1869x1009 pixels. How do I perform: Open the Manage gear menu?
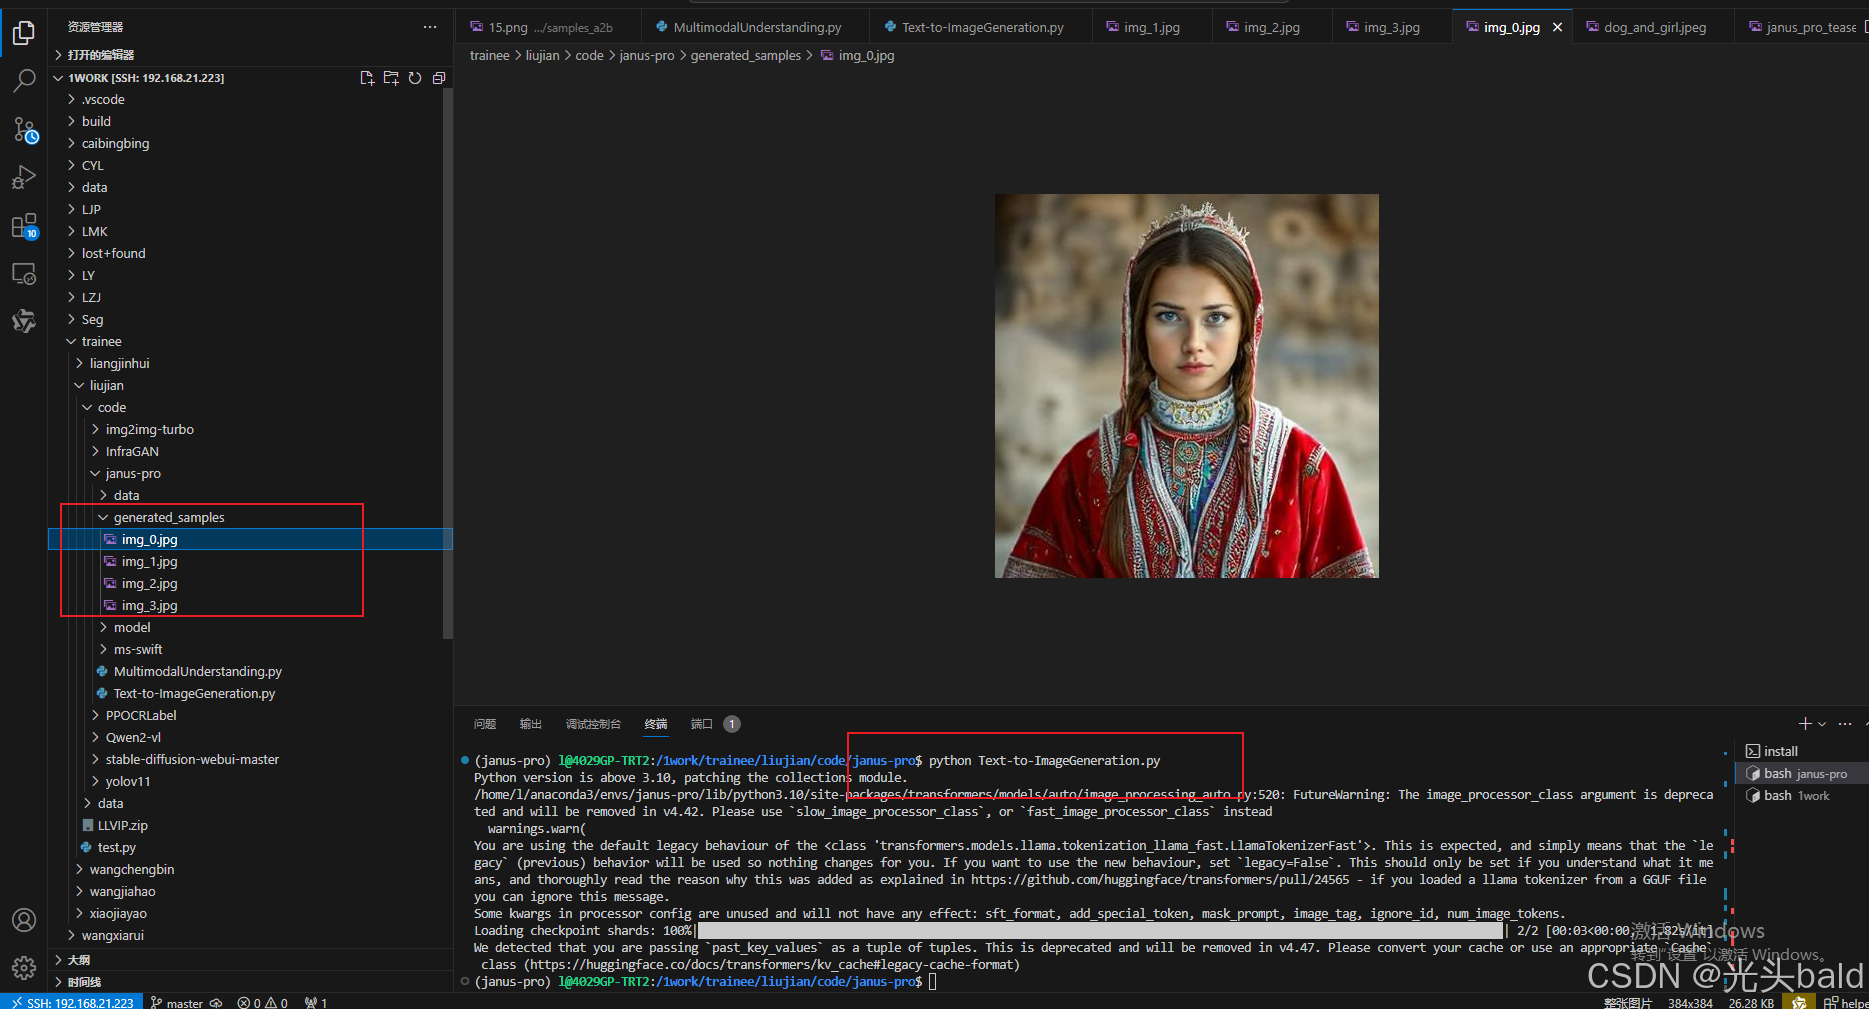(x=24, y=967)
